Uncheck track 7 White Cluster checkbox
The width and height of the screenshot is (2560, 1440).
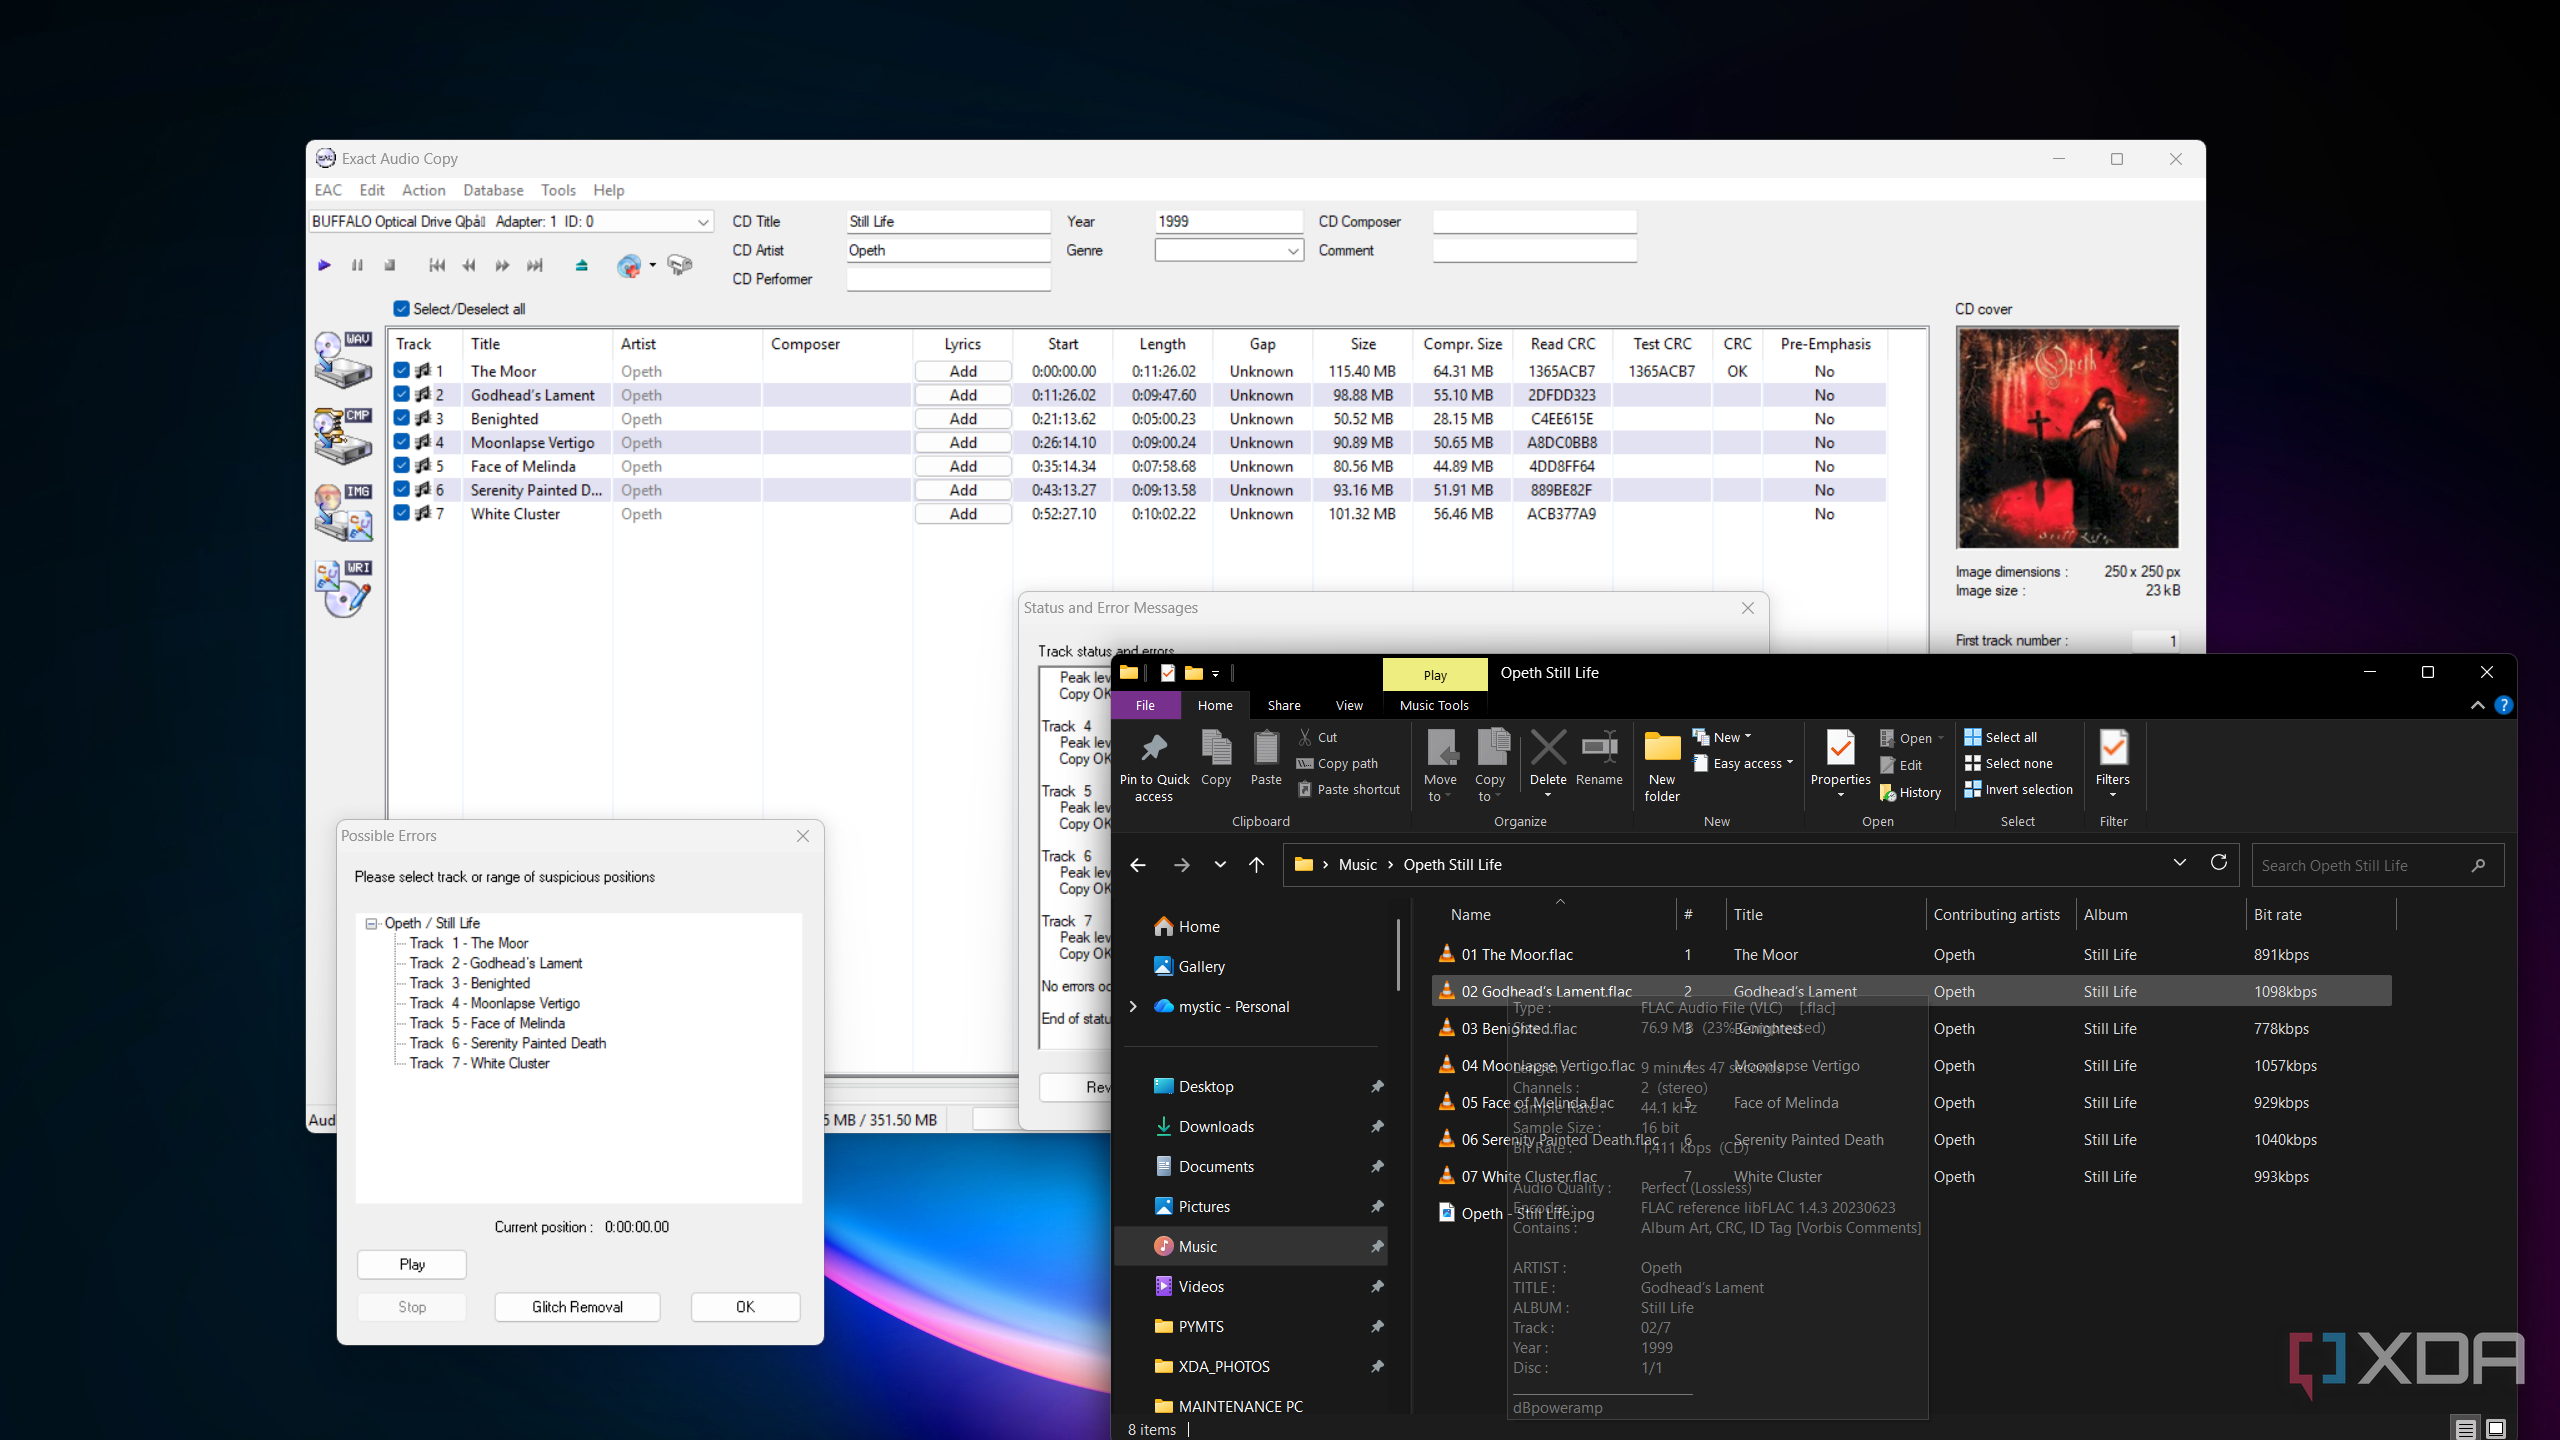[401, 513]
